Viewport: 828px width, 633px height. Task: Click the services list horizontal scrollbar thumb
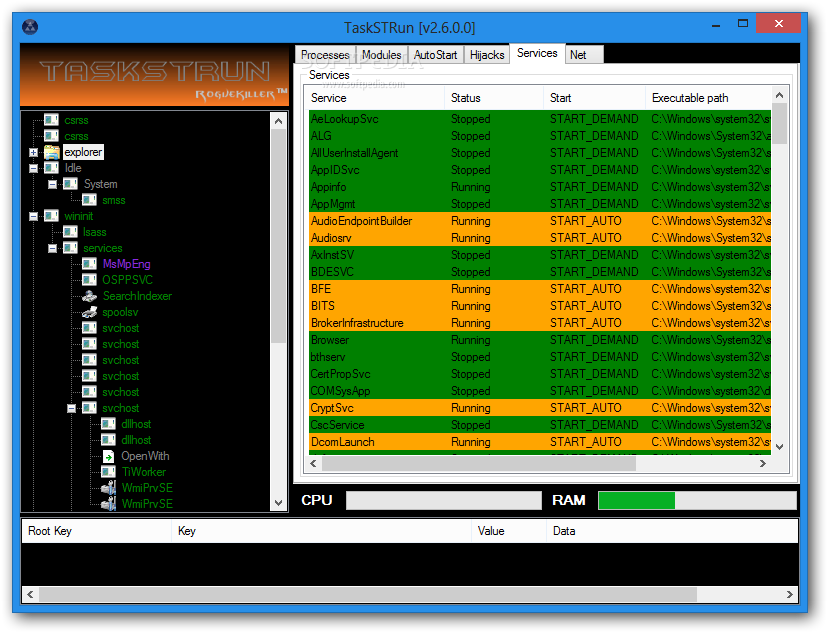pos(478,464)
